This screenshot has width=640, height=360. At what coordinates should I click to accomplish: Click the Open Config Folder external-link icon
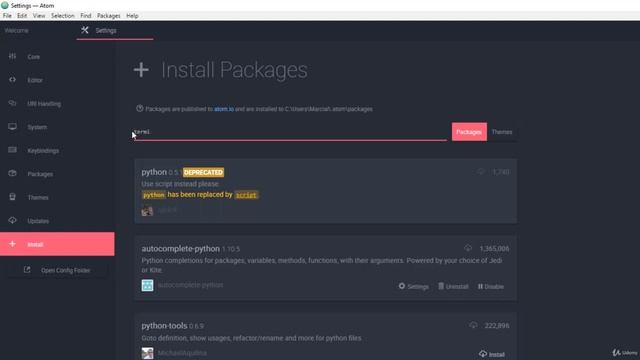(x=27, y=270)
